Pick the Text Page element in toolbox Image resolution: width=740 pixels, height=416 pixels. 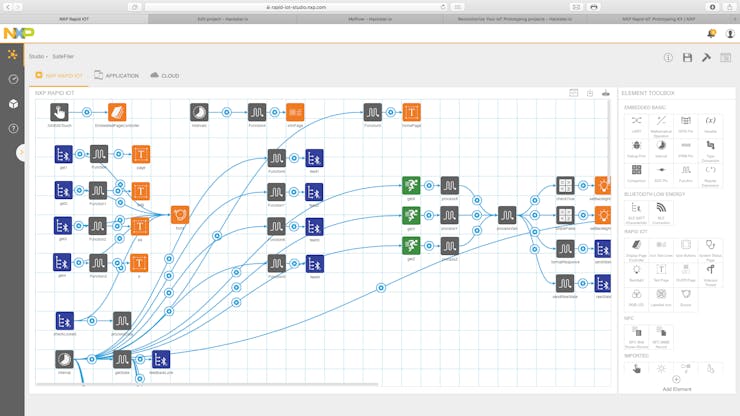coord(661,273)
